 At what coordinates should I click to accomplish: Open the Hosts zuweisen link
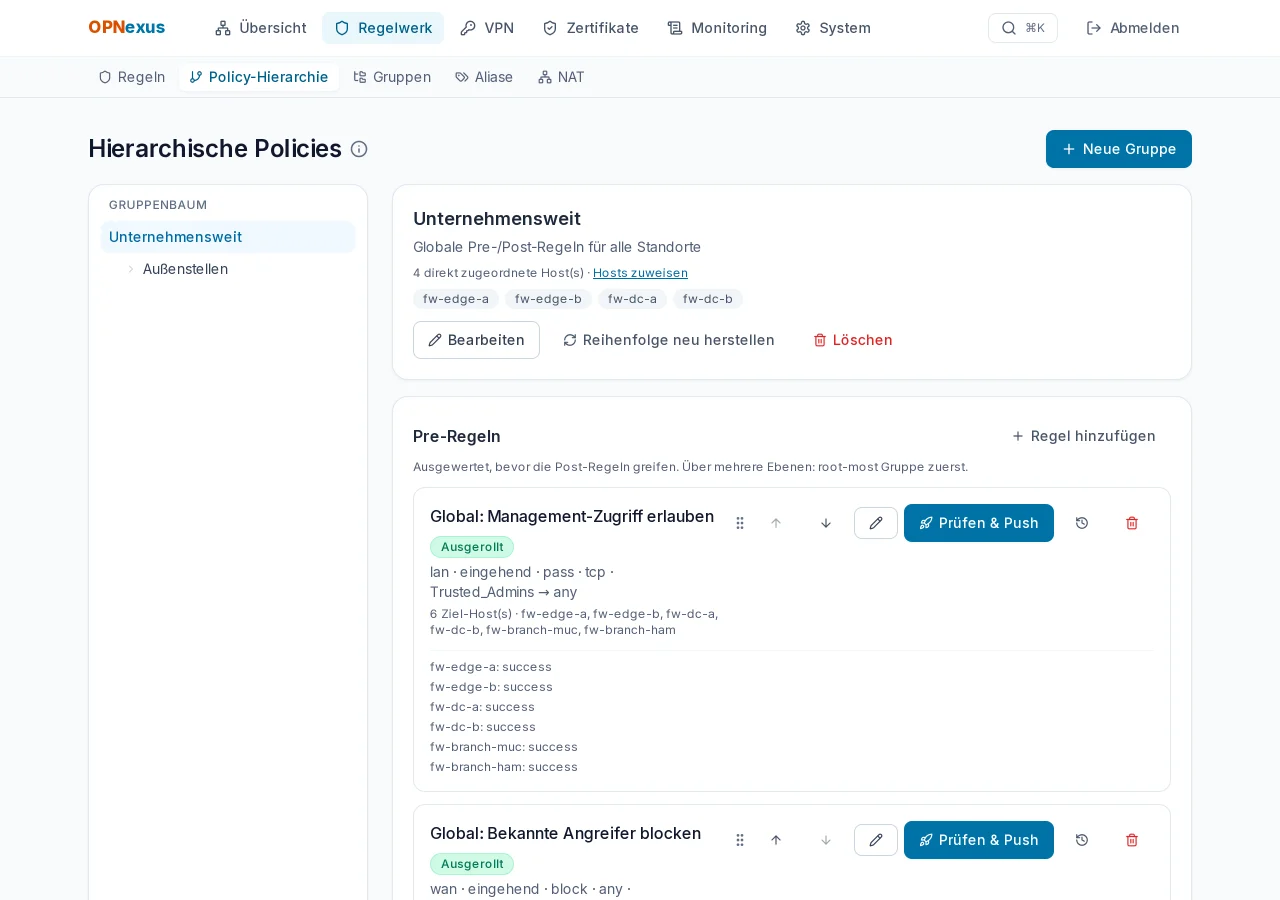click(640, 273)
